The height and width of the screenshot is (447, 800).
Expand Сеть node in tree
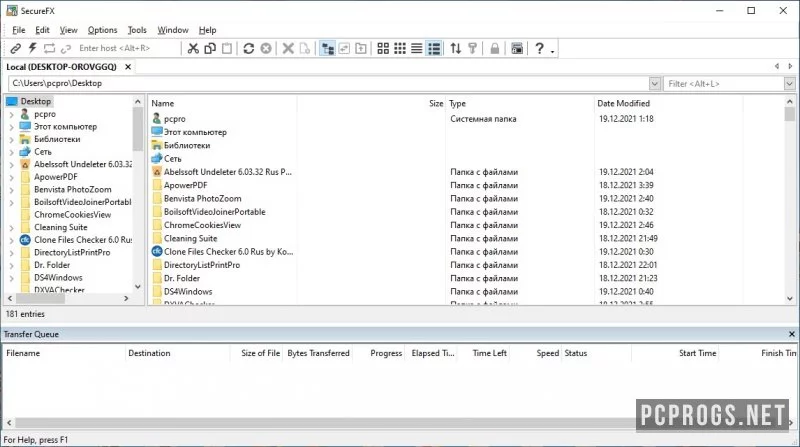pos(11,152)
